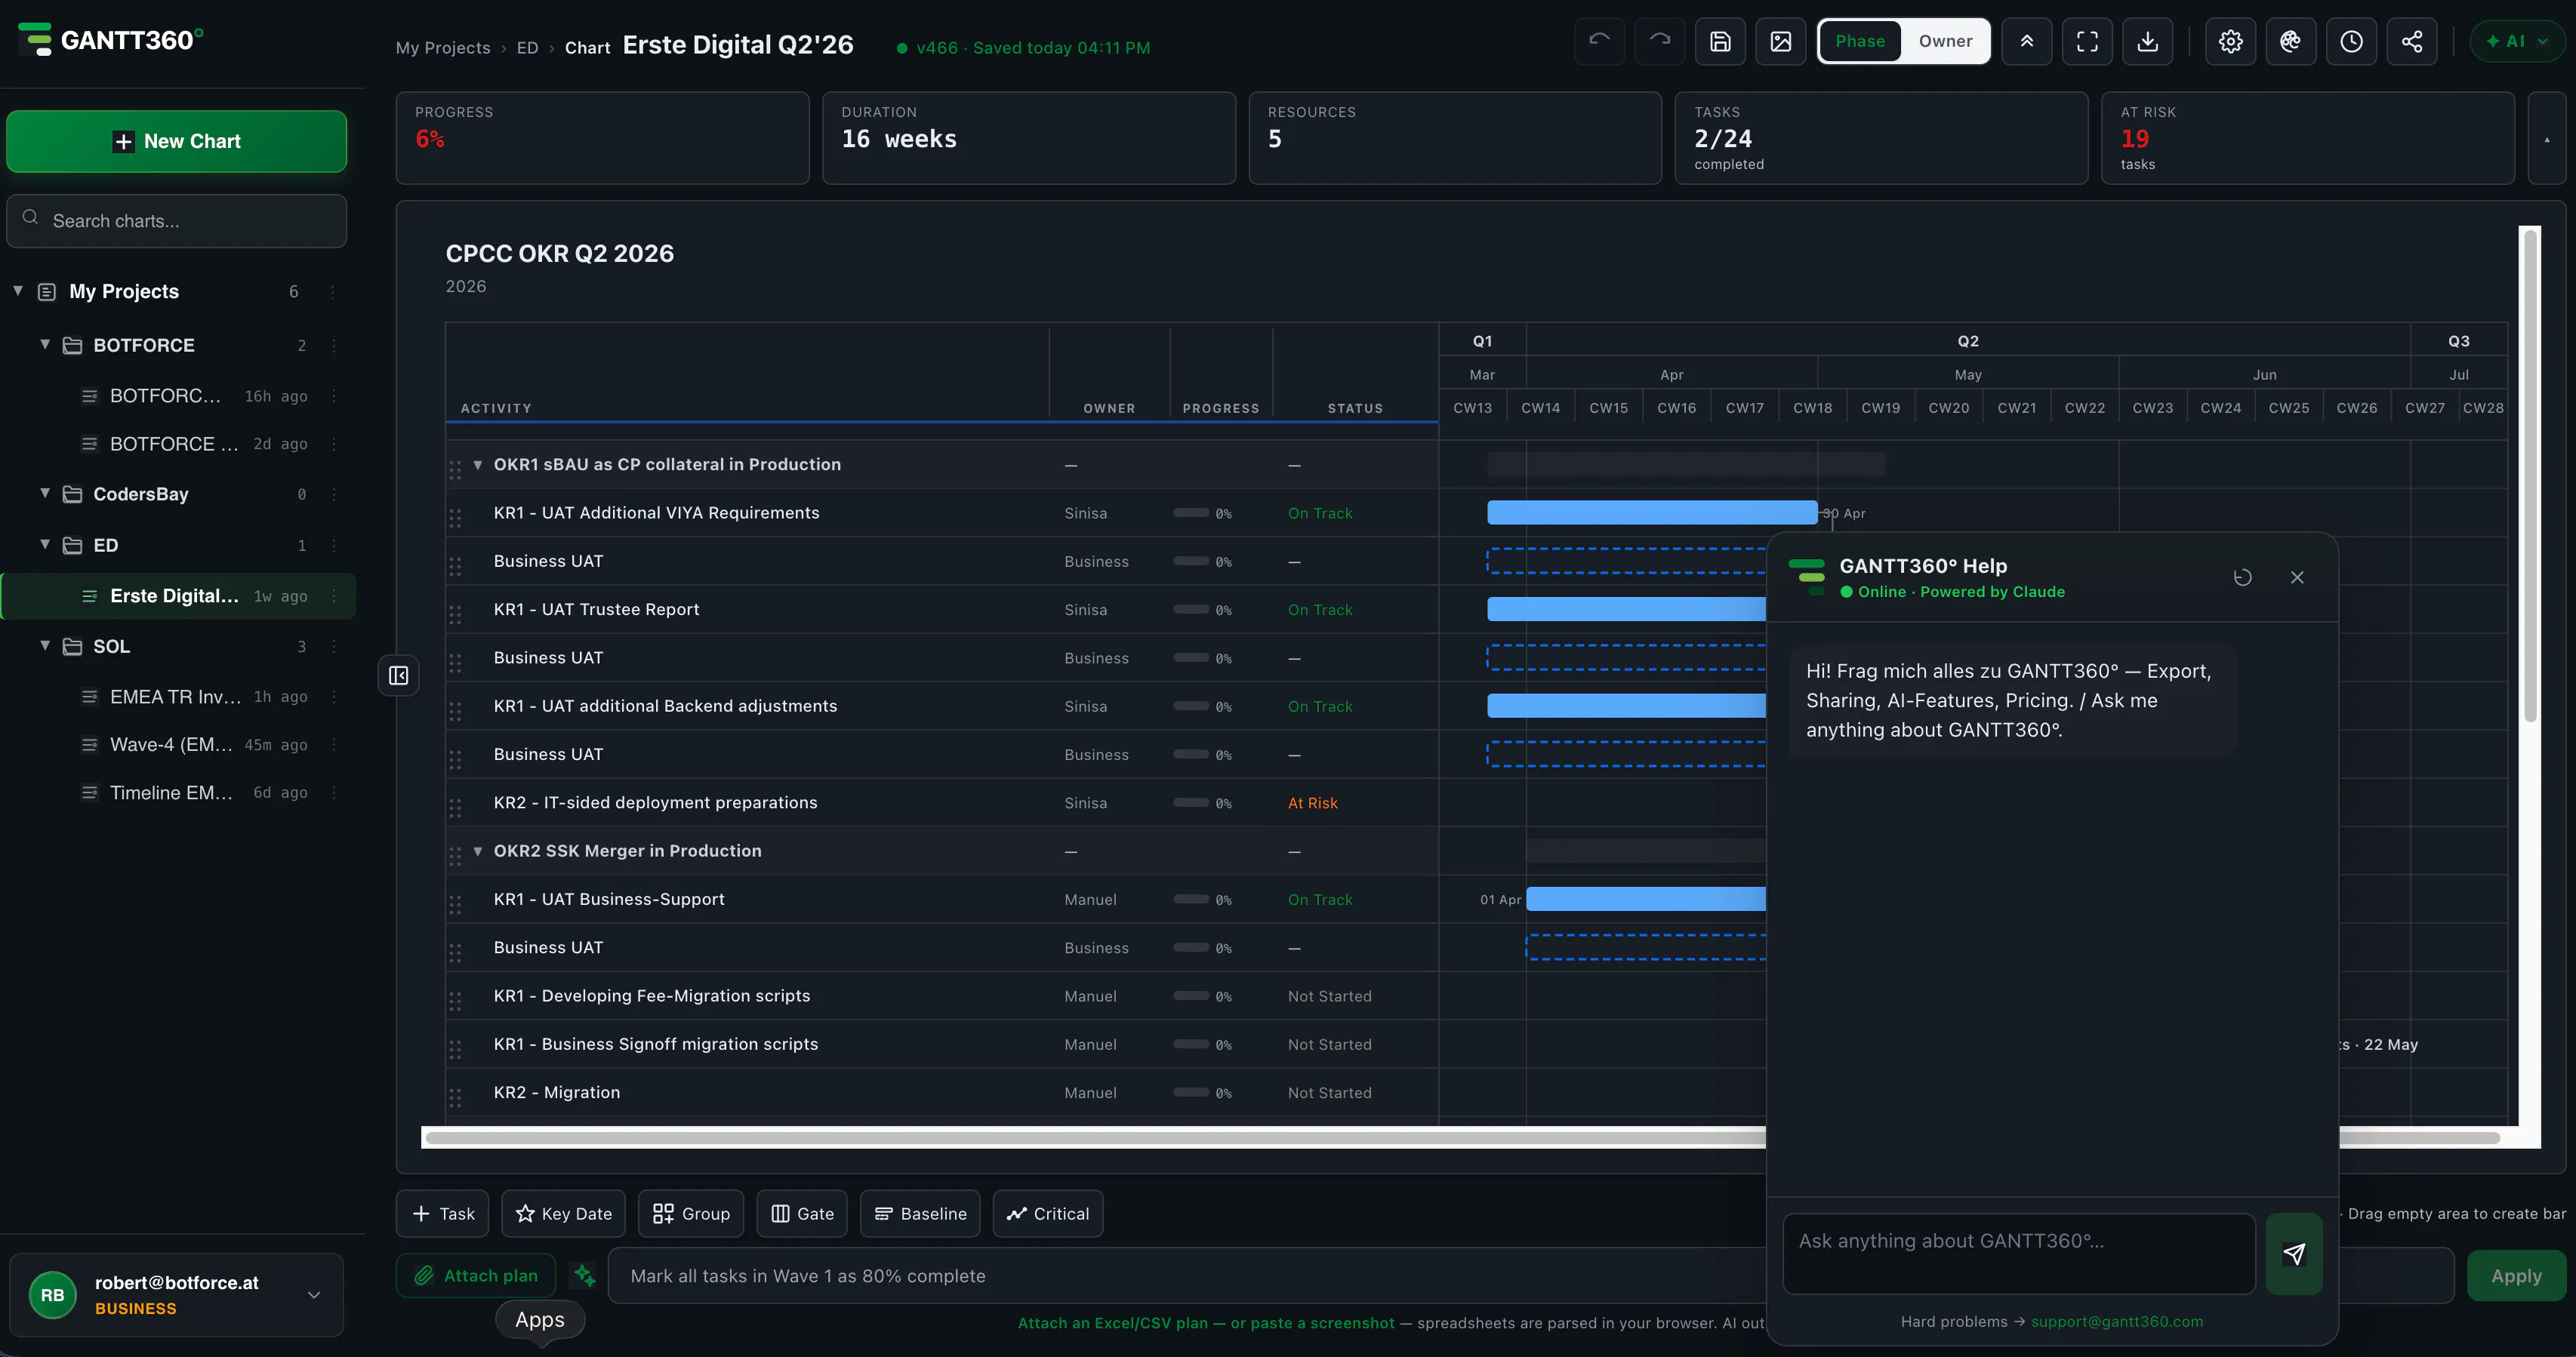Add a Gate
The width and height of the screenshot is (2576, 1357).
coord(802,1213)
